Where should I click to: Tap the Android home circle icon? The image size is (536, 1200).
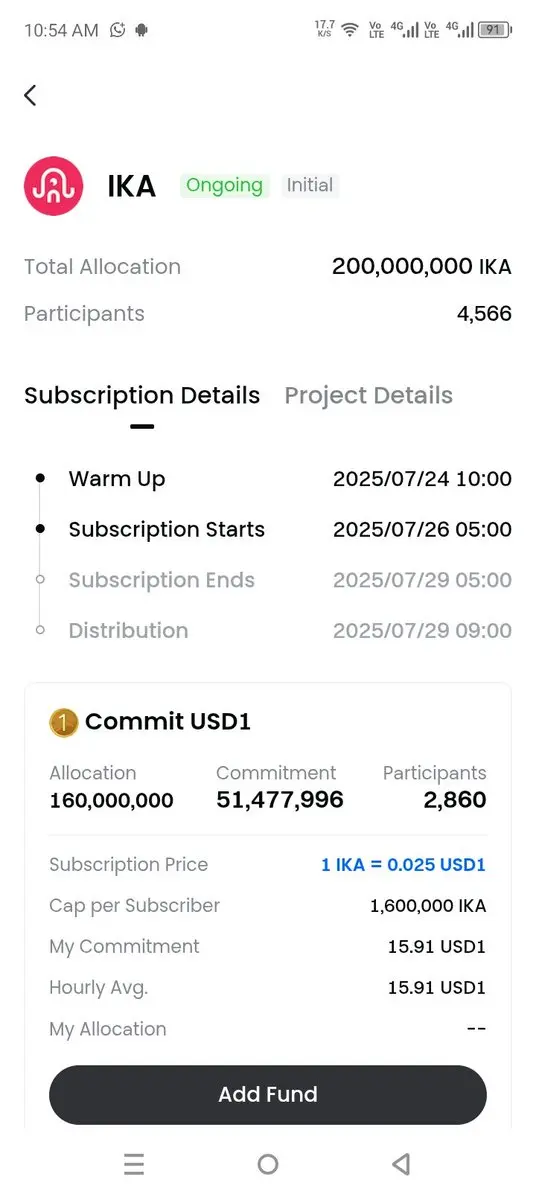[267, 1164]
